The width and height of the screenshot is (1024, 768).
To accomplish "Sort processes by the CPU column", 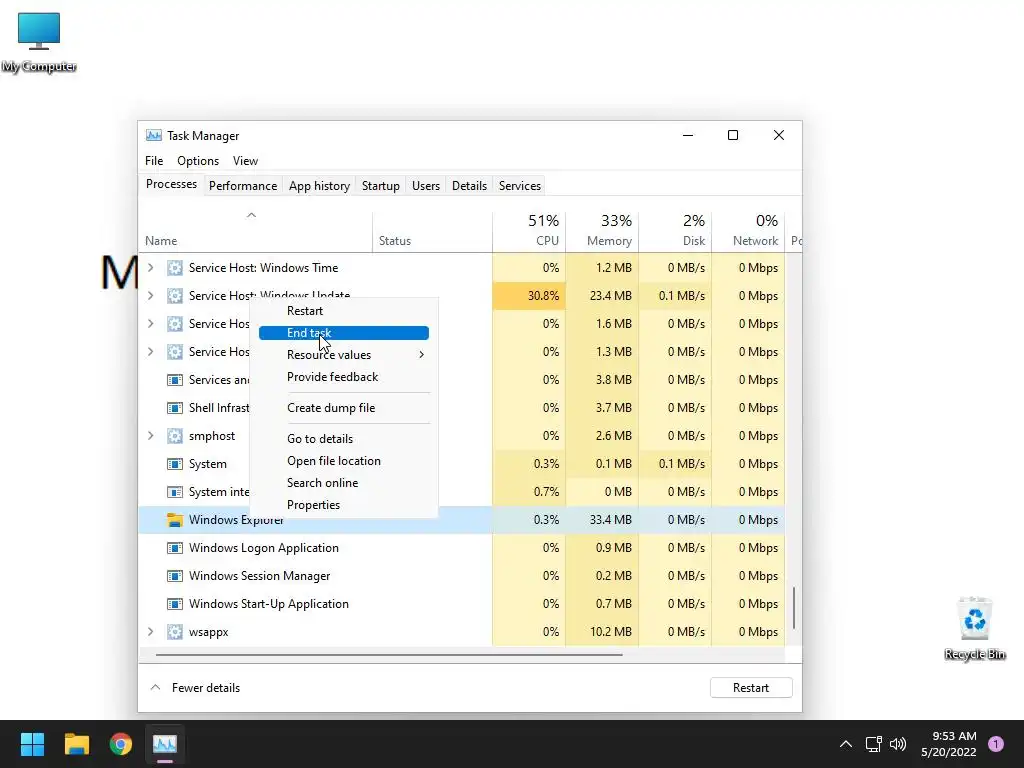I will coord(529,231).
